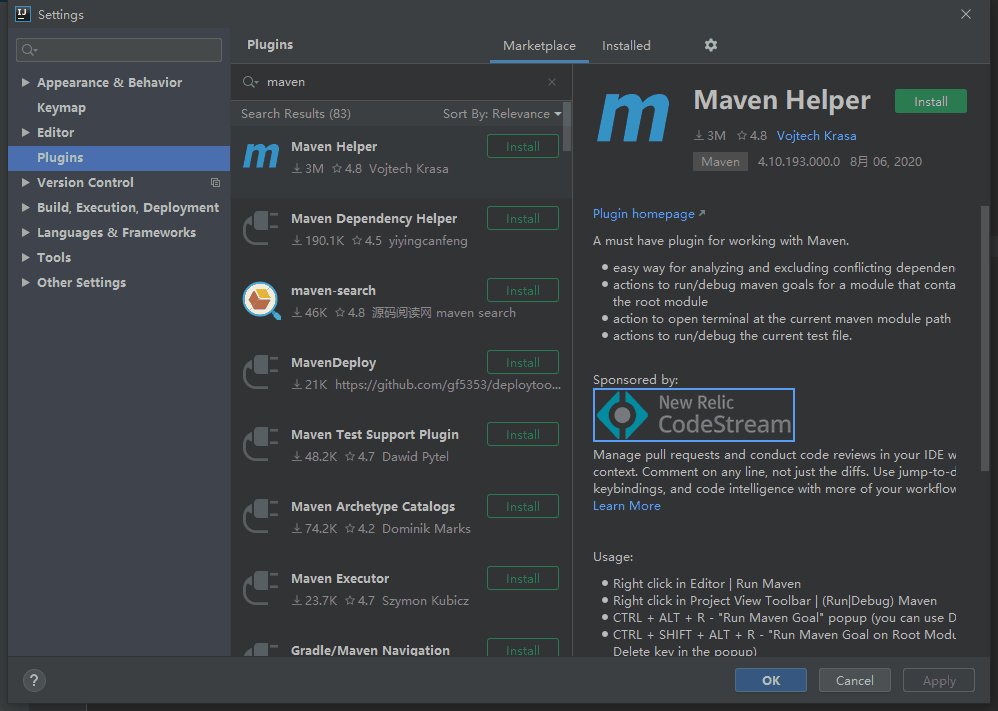The width and height of the screenshot is (998, 711).
Task: Install the MavenDeploy plugin
Action: pos(523,362)
